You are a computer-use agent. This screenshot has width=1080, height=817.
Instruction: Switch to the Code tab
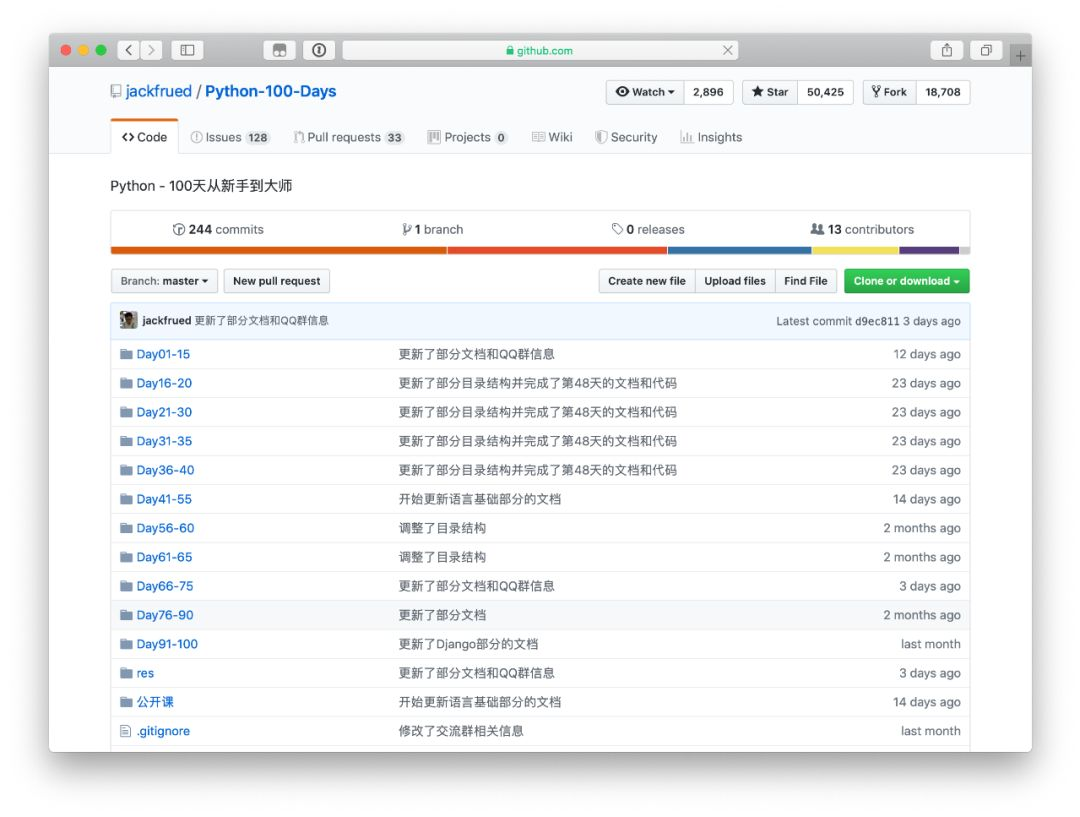pos(144,137)
